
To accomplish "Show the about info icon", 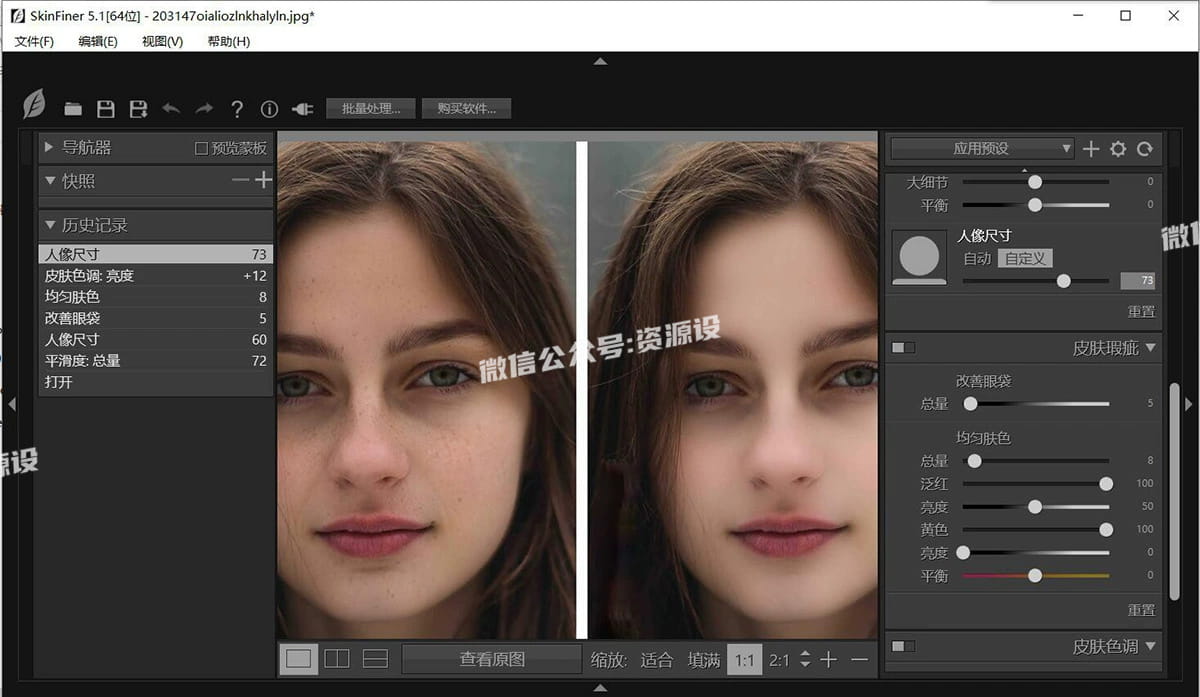I will tap(269, 109).
